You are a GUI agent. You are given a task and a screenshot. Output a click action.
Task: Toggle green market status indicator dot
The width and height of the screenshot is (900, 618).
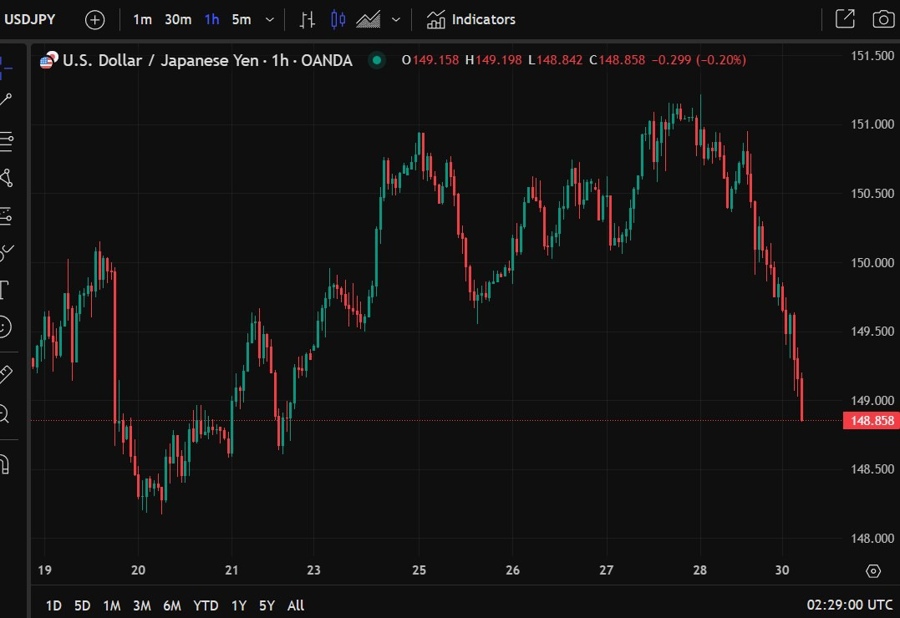click(x=377, y=60)
